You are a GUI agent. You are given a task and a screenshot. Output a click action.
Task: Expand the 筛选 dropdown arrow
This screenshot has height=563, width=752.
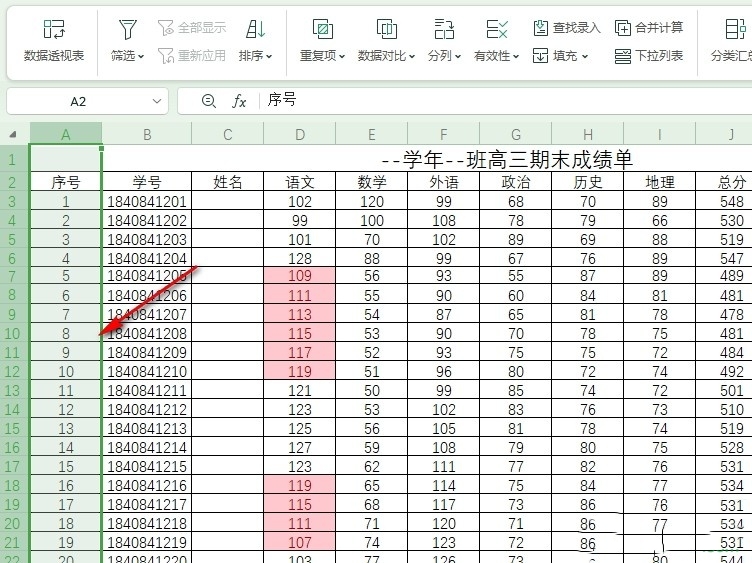point(141,57)
